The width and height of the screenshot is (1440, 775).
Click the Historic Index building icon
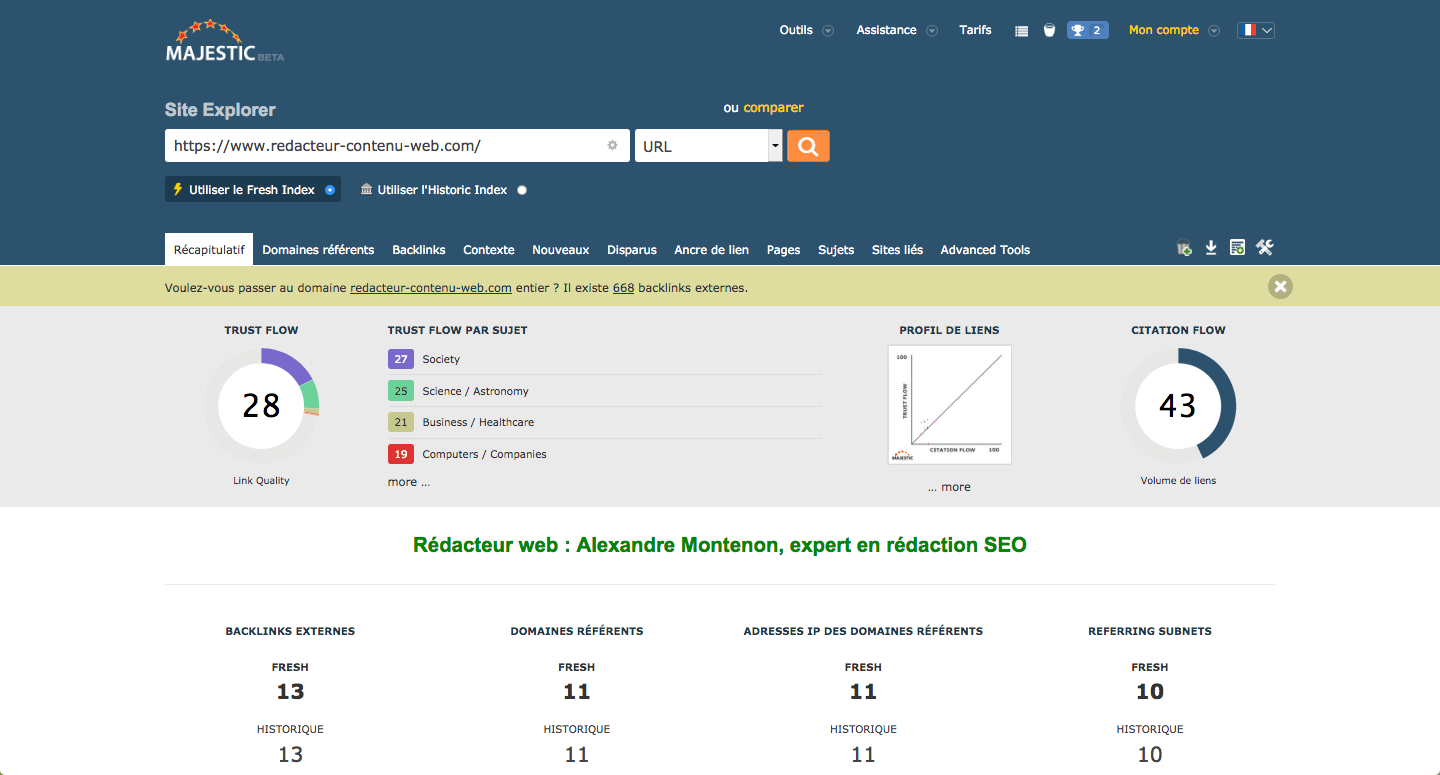click(x=366, y=189)
